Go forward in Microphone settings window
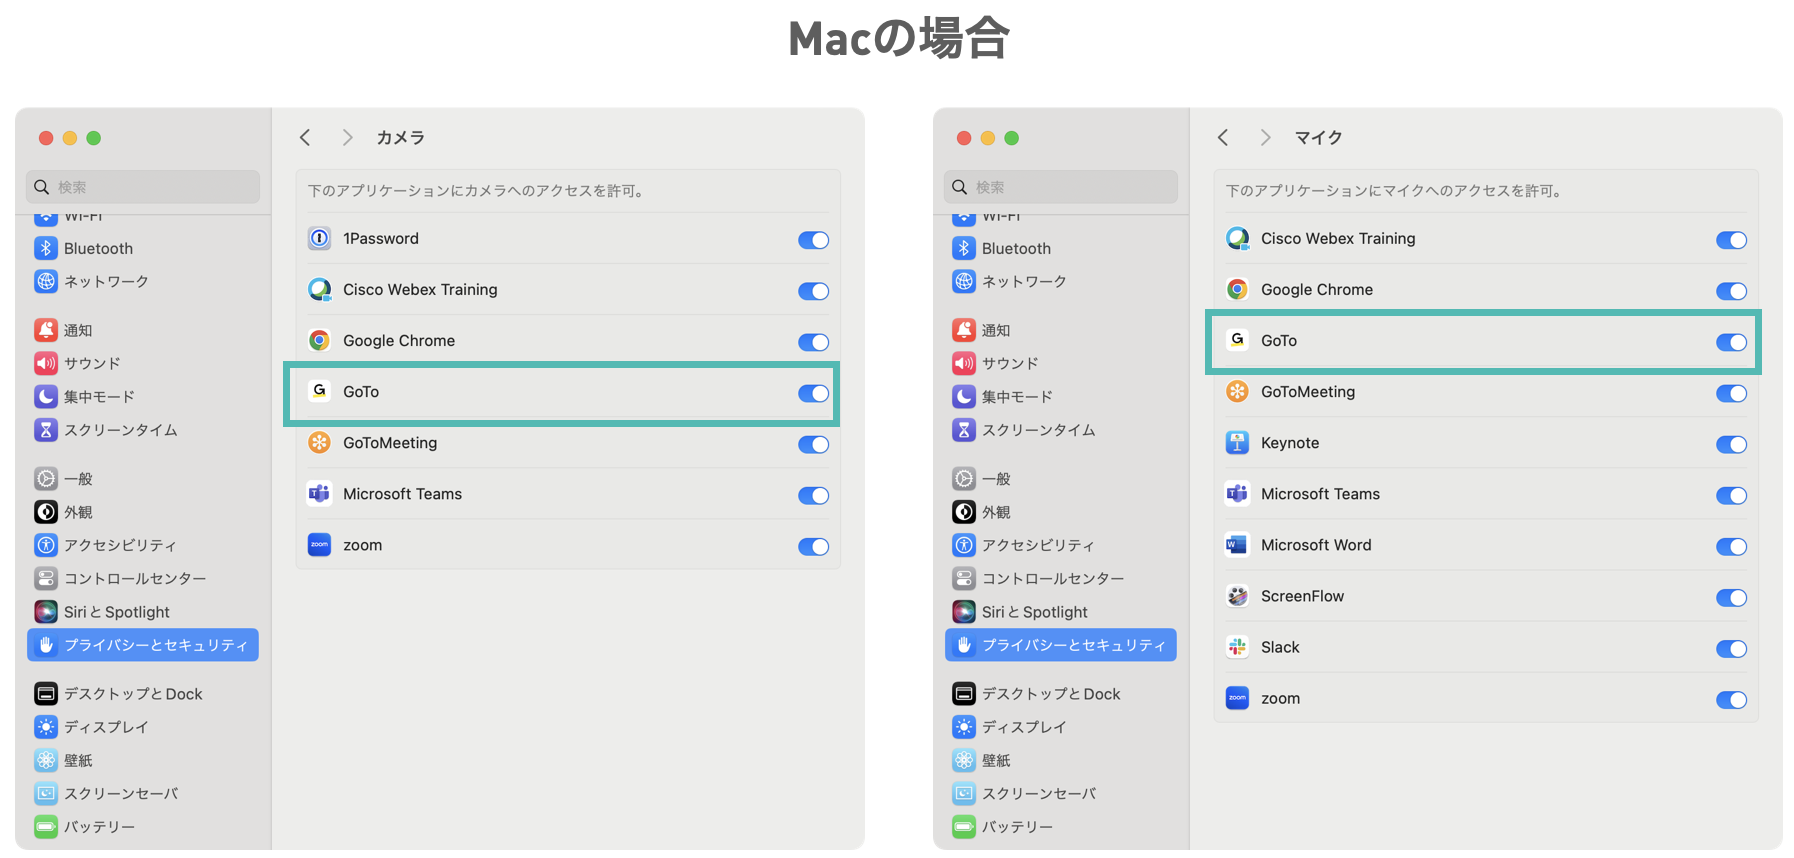Viewport: 1794px width, 858px height. pos(1265,137)
